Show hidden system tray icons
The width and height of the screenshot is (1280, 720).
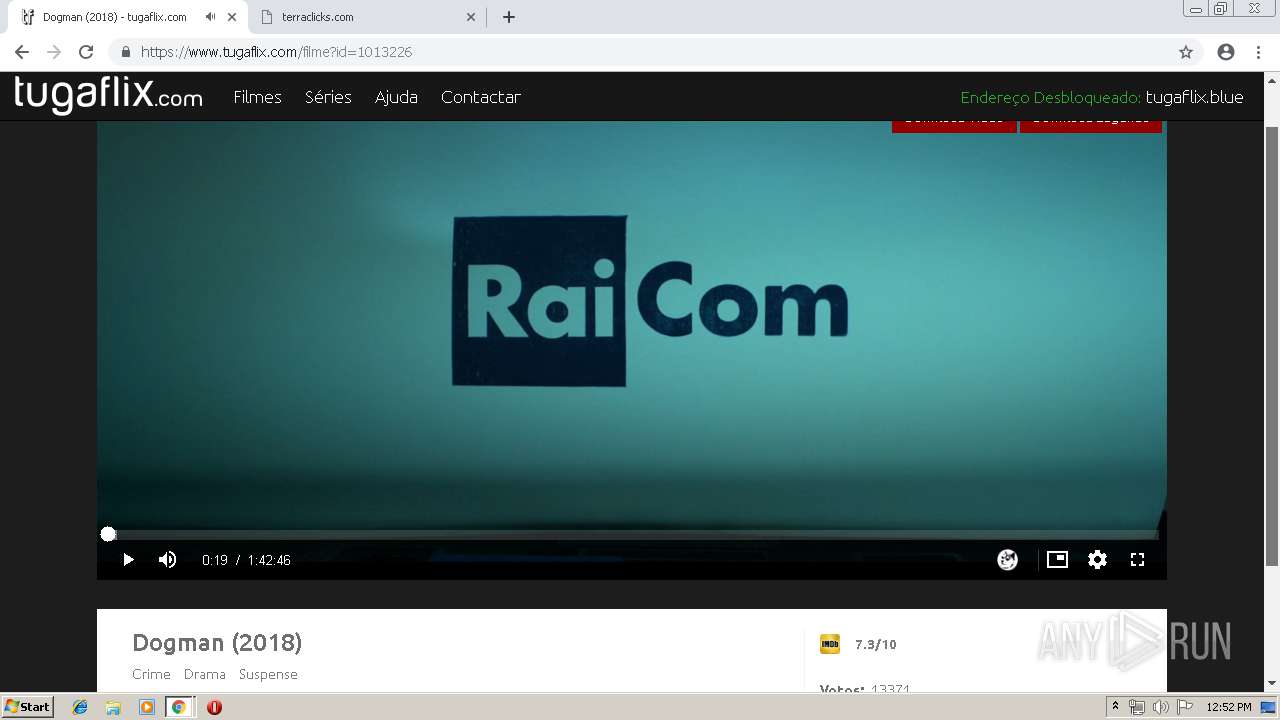click(x=1115, y=707)
